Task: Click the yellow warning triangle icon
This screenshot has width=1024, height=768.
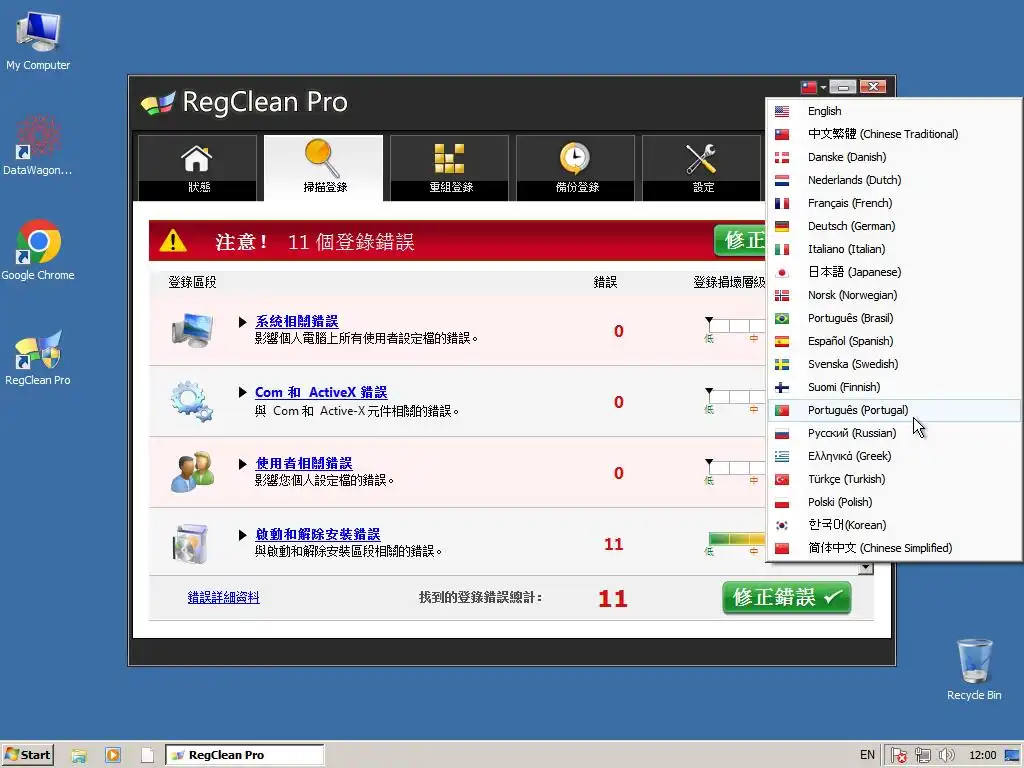Action: pyautogui.click(x=173, y=241)
